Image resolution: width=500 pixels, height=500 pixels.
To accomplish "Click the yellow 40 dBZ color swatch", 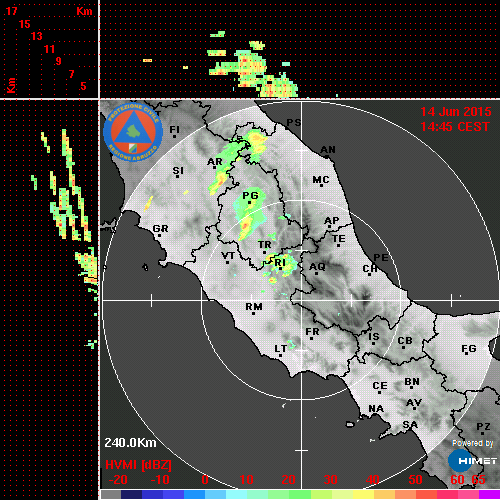I will click(364, 494).
